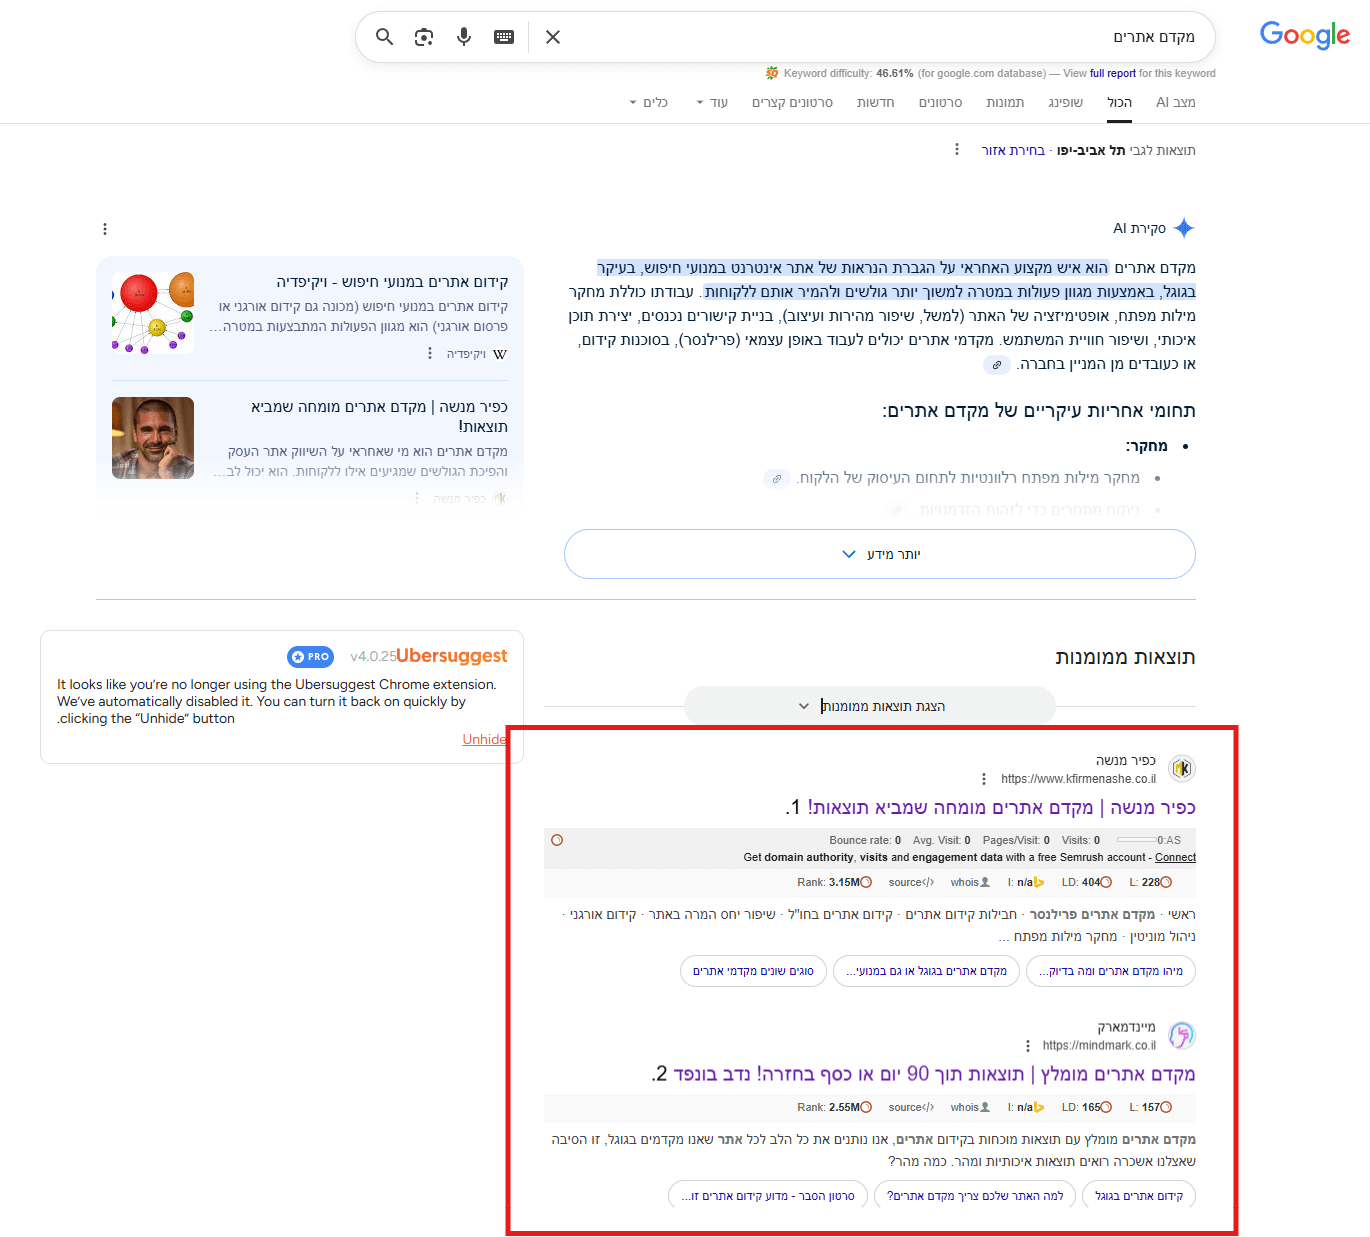Click the Unhide link in Ubersuggest panel
1370x1237 pixels.
(484, 739)
